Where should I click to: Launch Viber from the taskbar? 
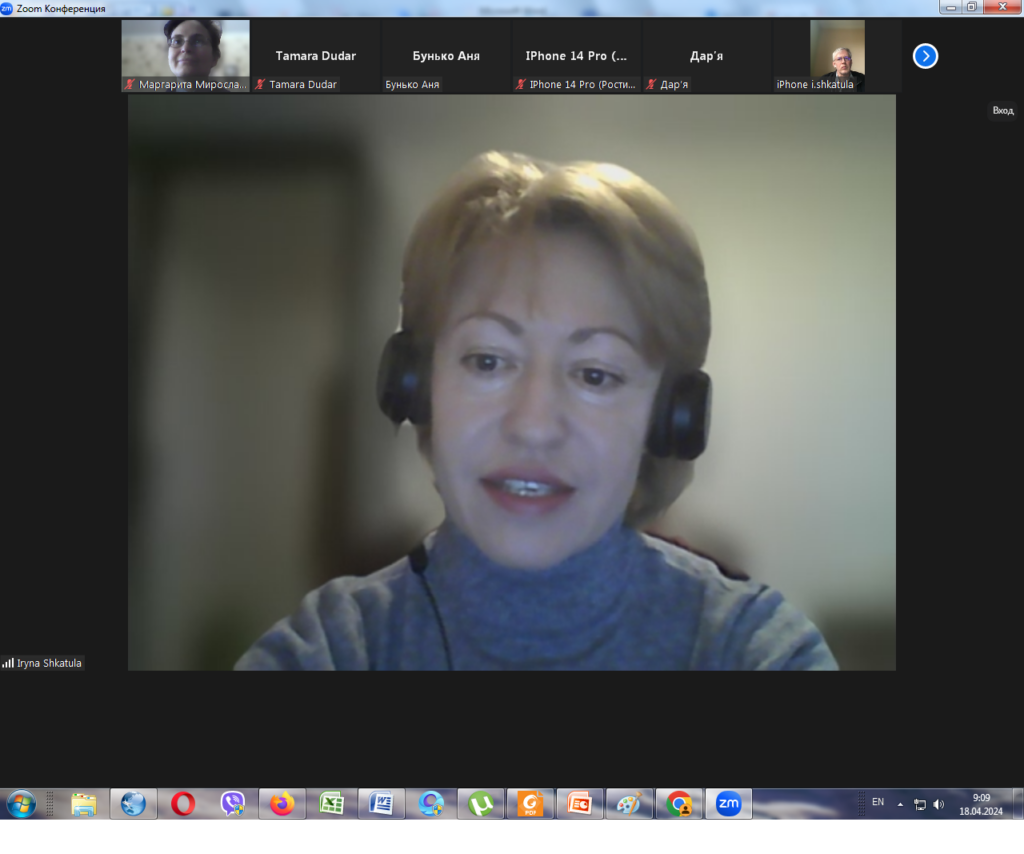point(233,804)
